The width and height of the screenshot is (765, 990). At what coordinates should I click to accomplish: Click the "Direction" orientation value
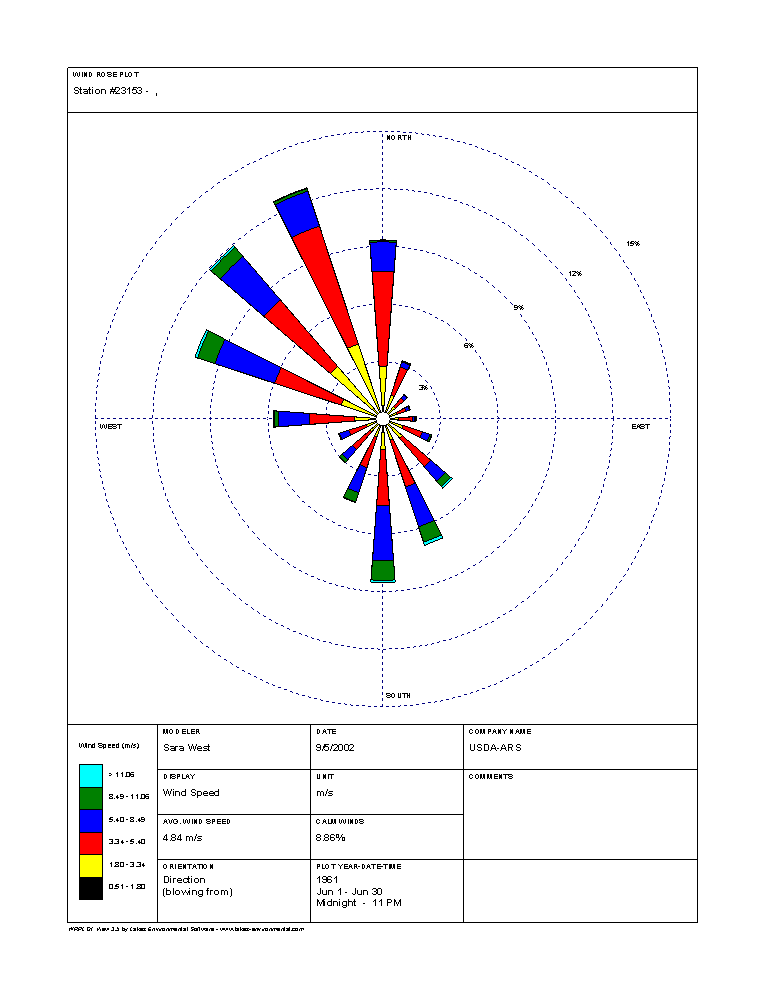pos(184,880)
